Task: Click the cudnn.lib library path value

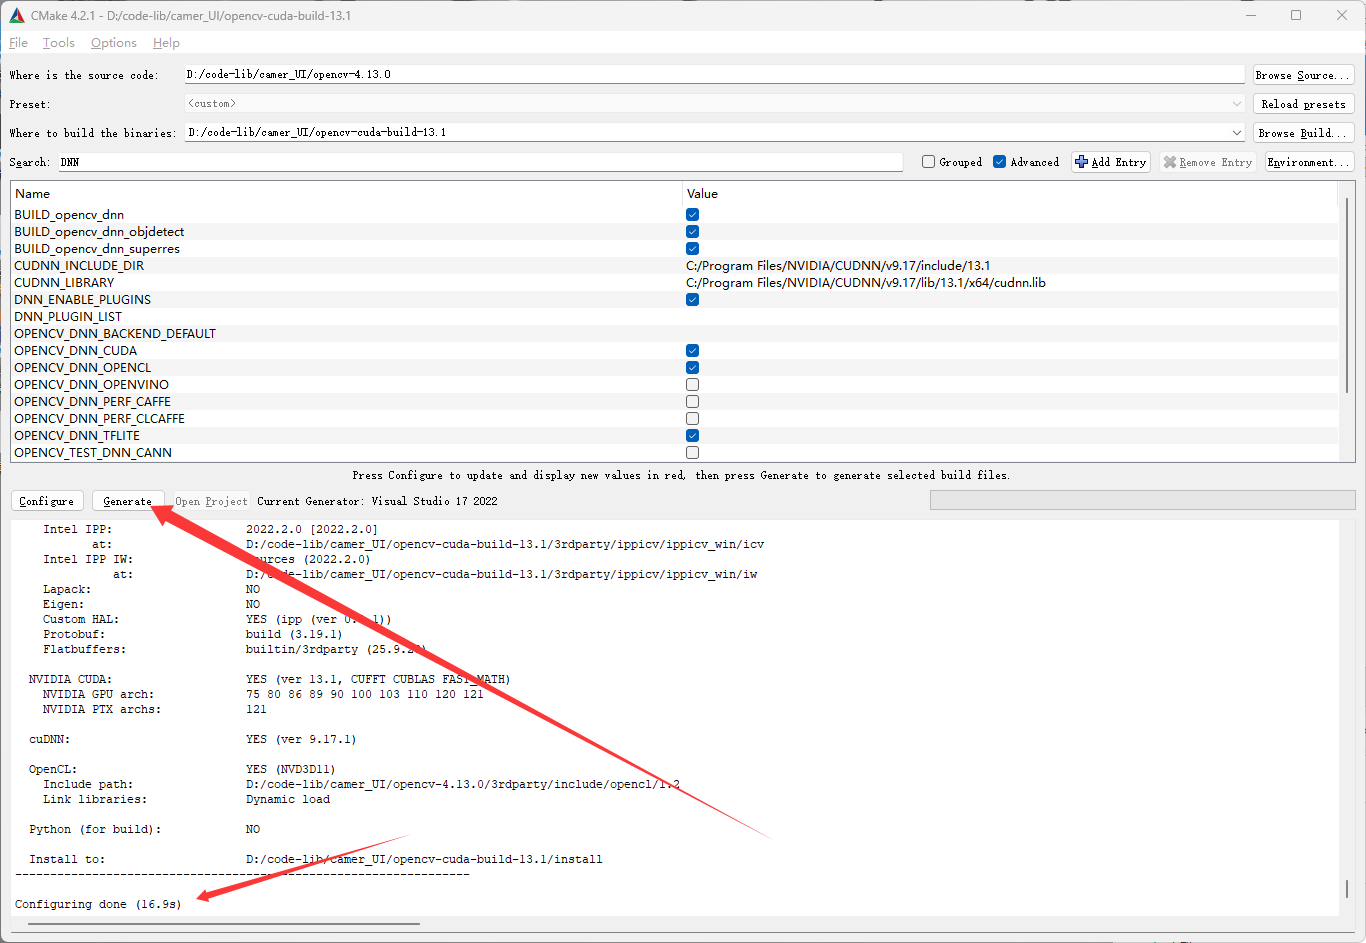Action: tap(866, 283)
